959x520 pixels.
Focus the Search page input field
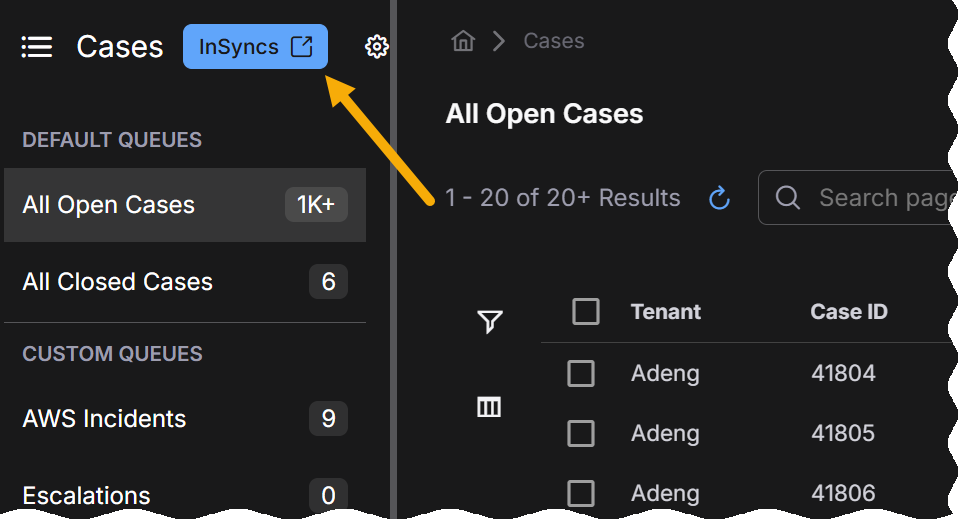tap(880, 198)
